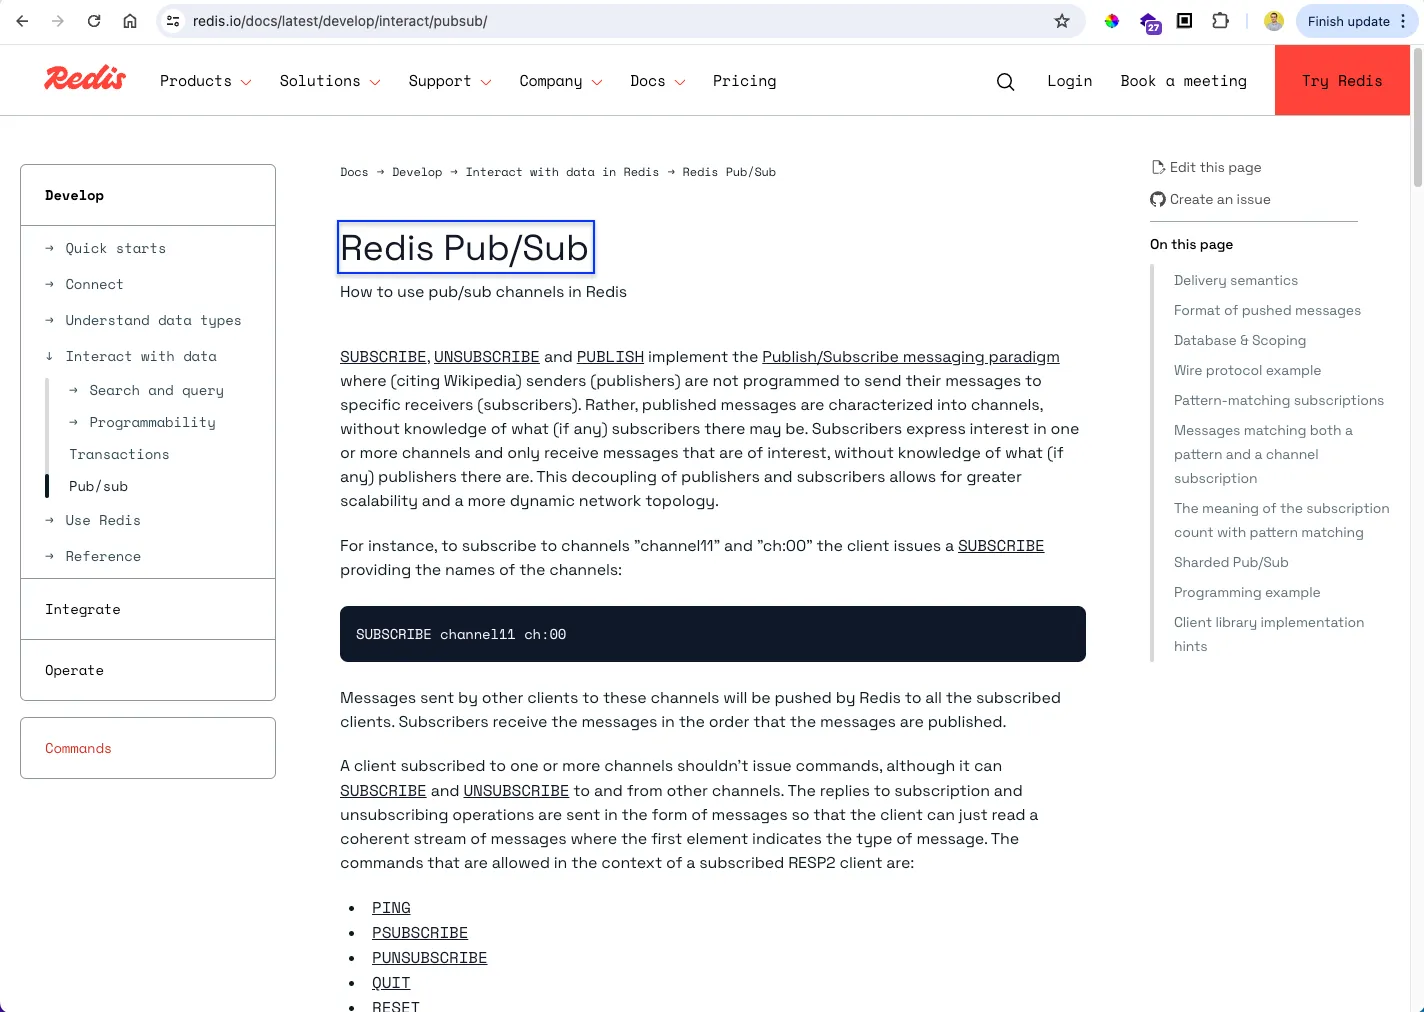The image size is (1424, 1012).
Task: Open the Extensions puzzle piece icon
Action: 1221,21
